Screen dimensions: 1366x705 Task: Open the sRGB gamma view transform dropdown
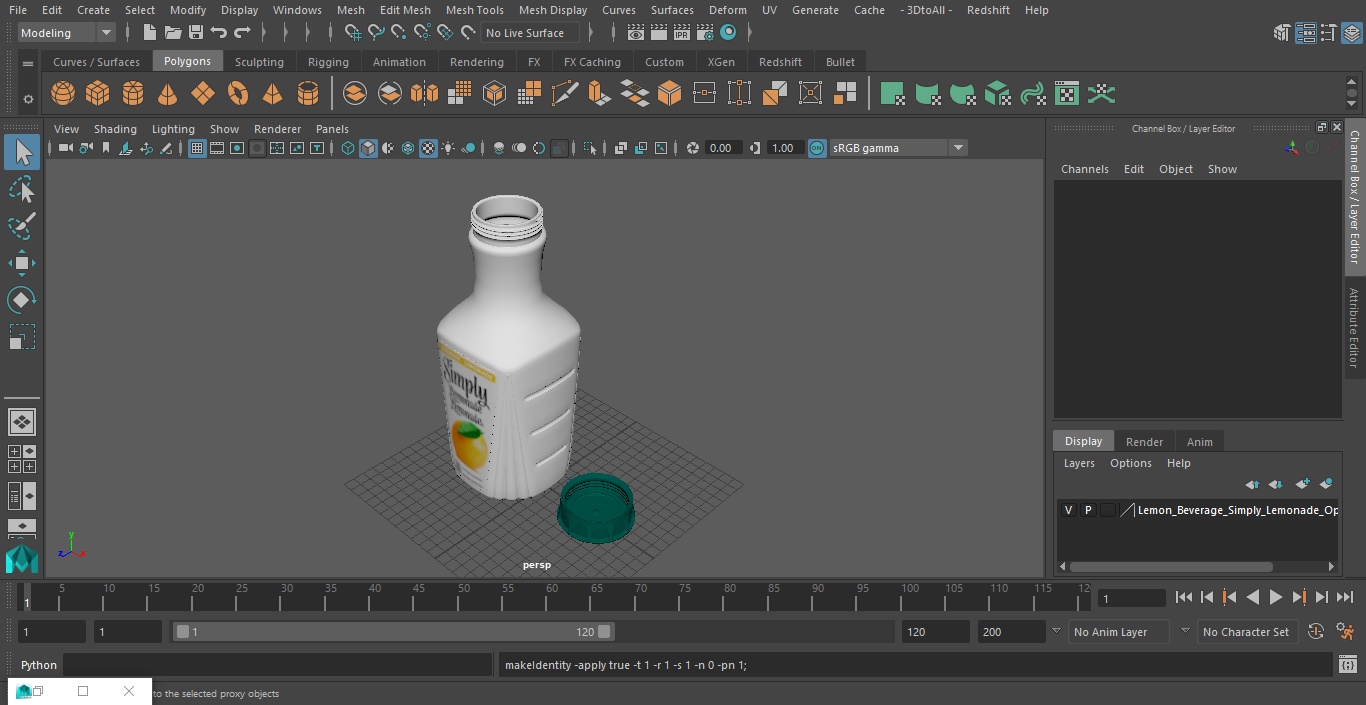pos(898,148)
